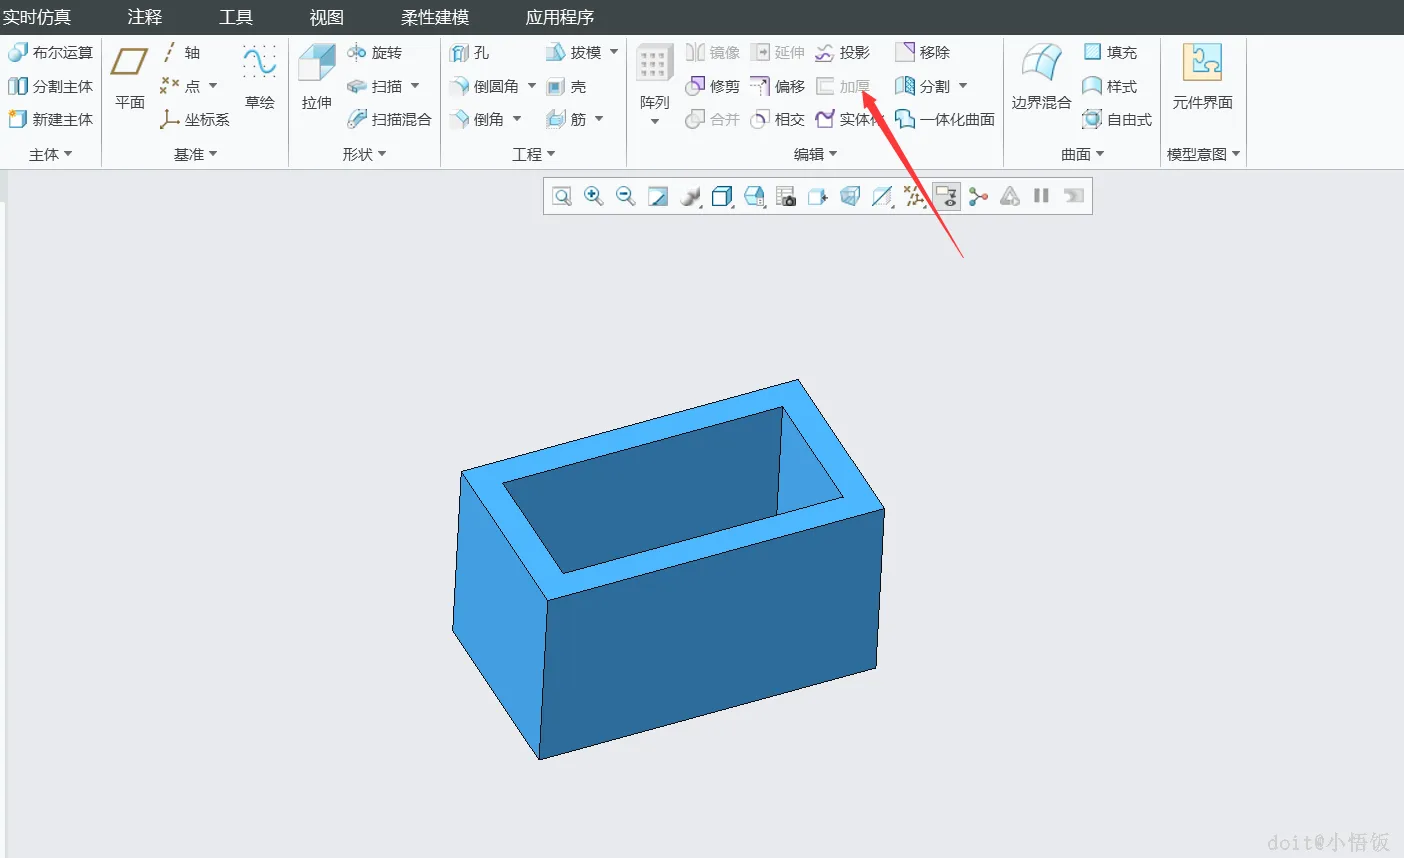Expand the 曲面 group menu

(x=1082, y=154)
